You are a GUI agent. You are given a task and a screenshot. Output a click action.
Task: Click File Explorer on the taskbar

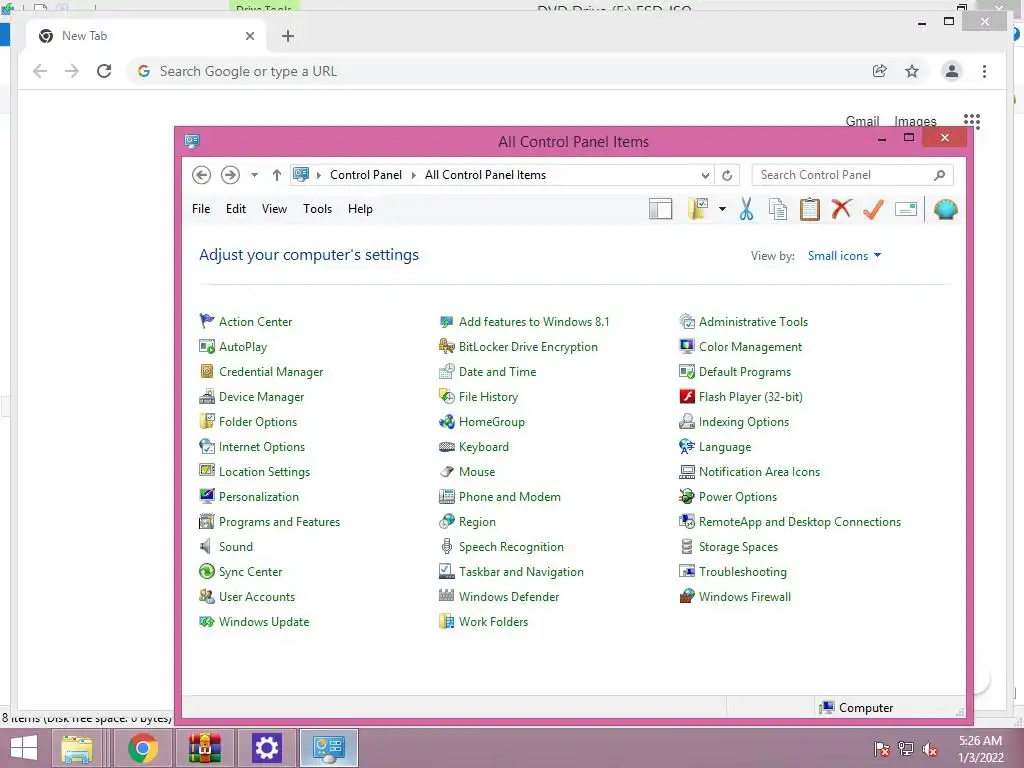(x=77, y=748)
